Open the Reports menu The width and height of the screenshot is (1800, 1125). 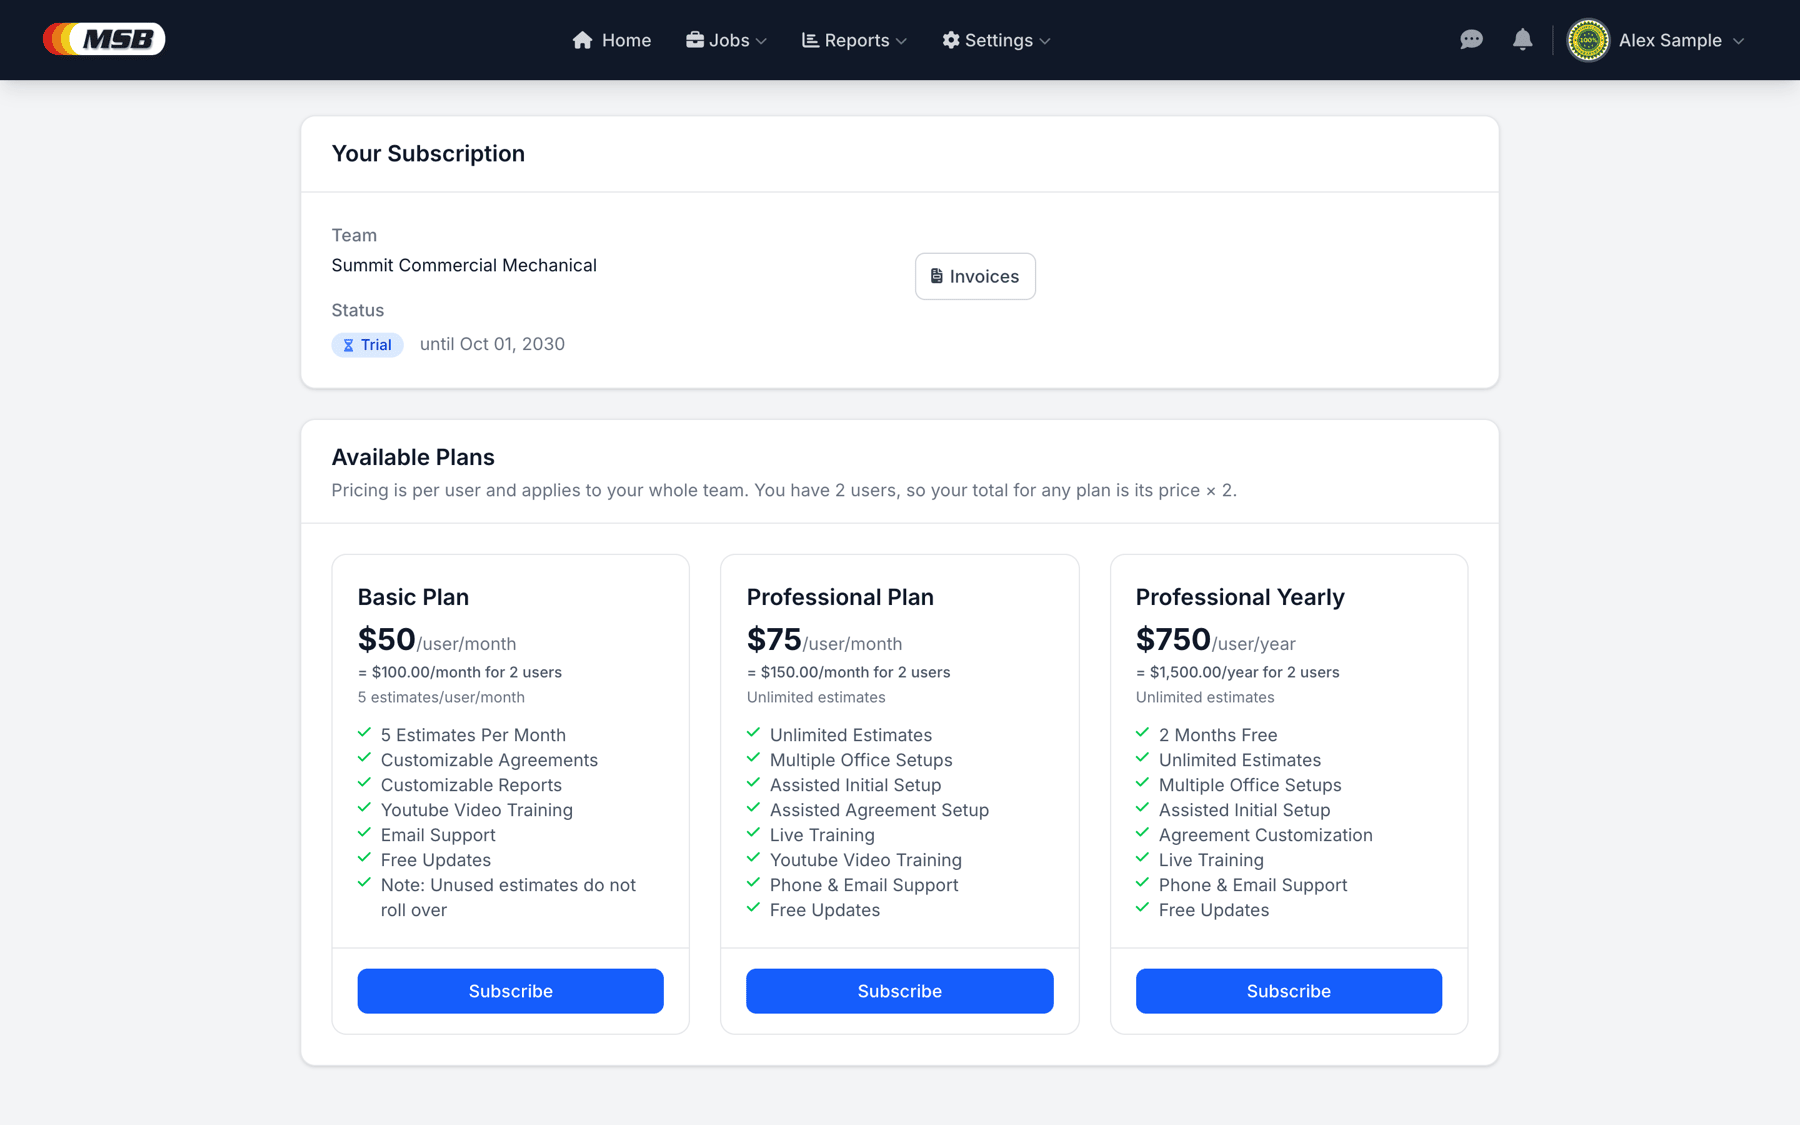[x=854, y=40]
